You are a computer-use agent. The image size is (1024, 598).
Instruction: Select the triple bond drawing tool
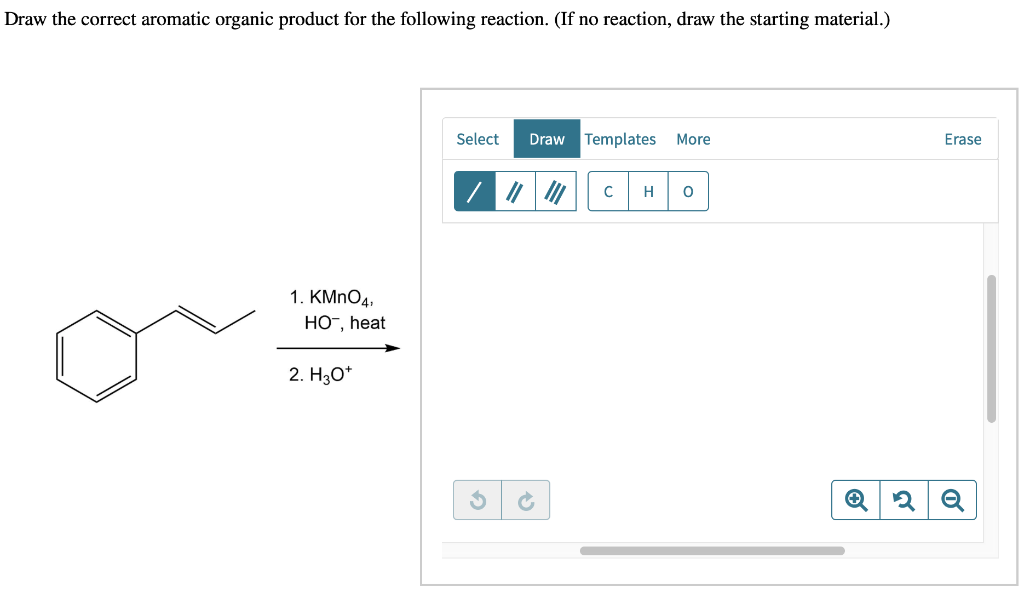tap(556, 190)
